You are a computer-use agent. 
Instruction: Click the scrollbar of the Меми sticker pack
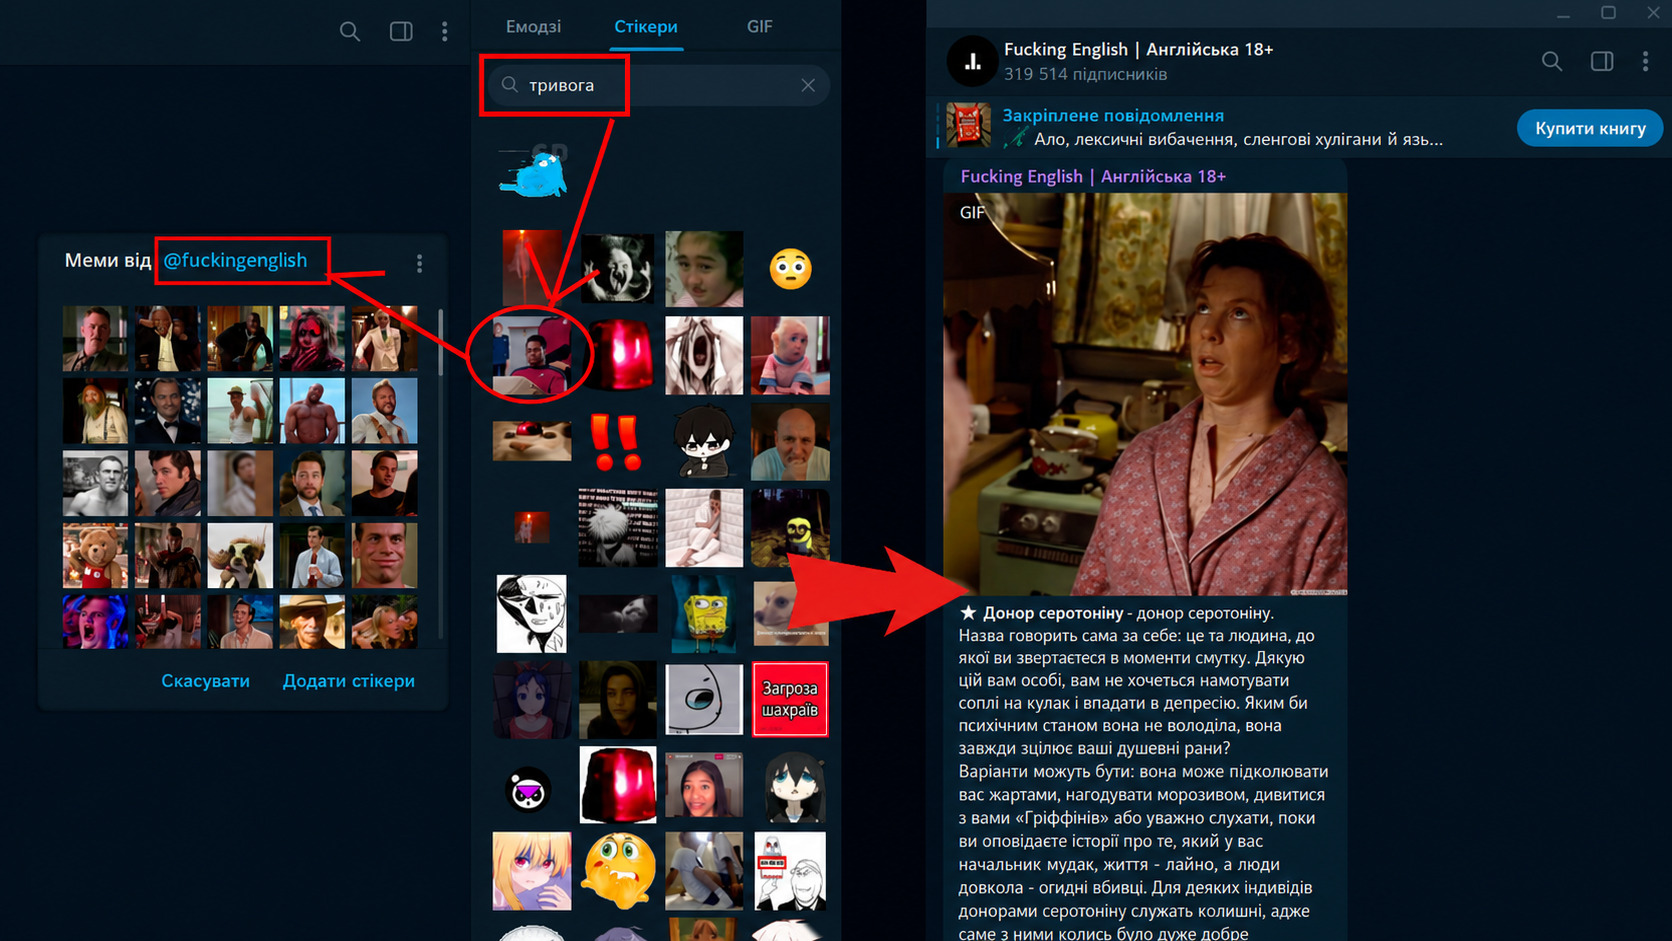pyautogui.click(x=440, y=343)
